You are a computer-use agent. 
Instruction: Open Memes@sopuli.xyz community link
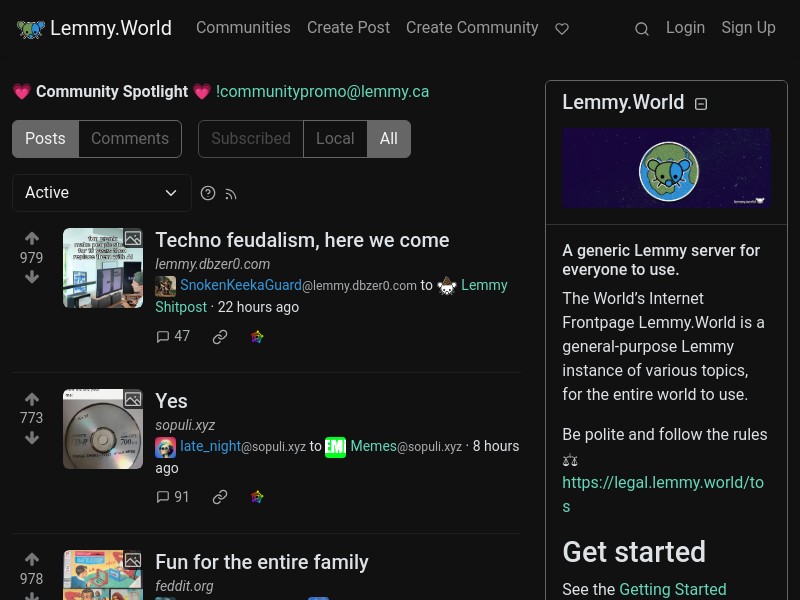(x=406, y=446)
